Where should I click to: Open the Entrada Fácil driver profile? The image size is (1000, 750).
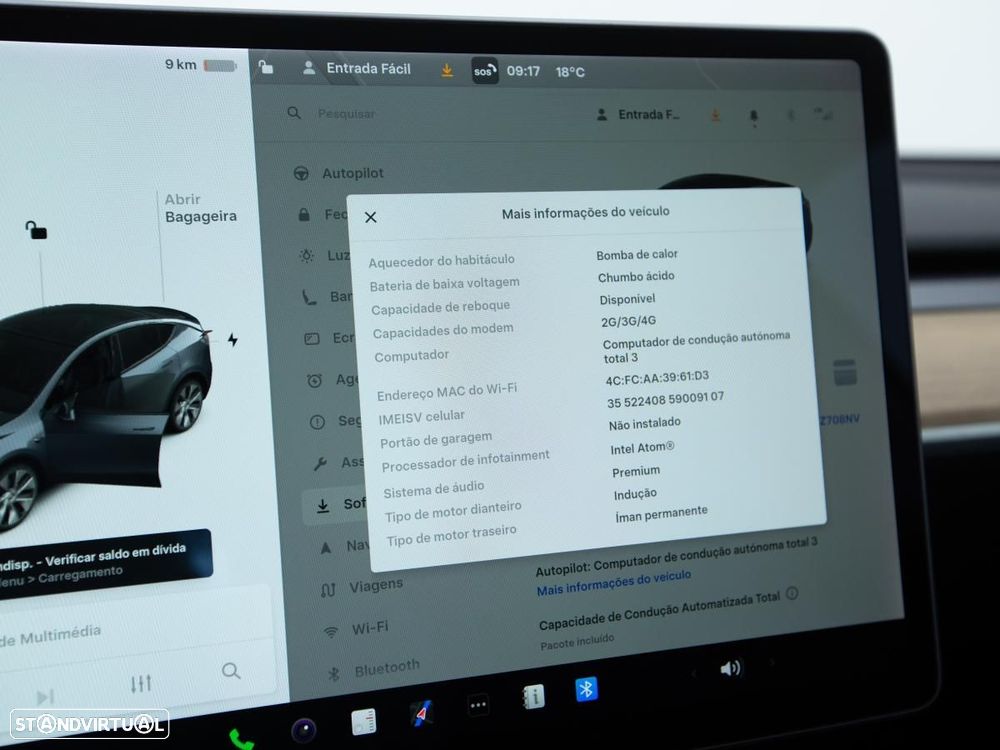[x=357, y=68]
